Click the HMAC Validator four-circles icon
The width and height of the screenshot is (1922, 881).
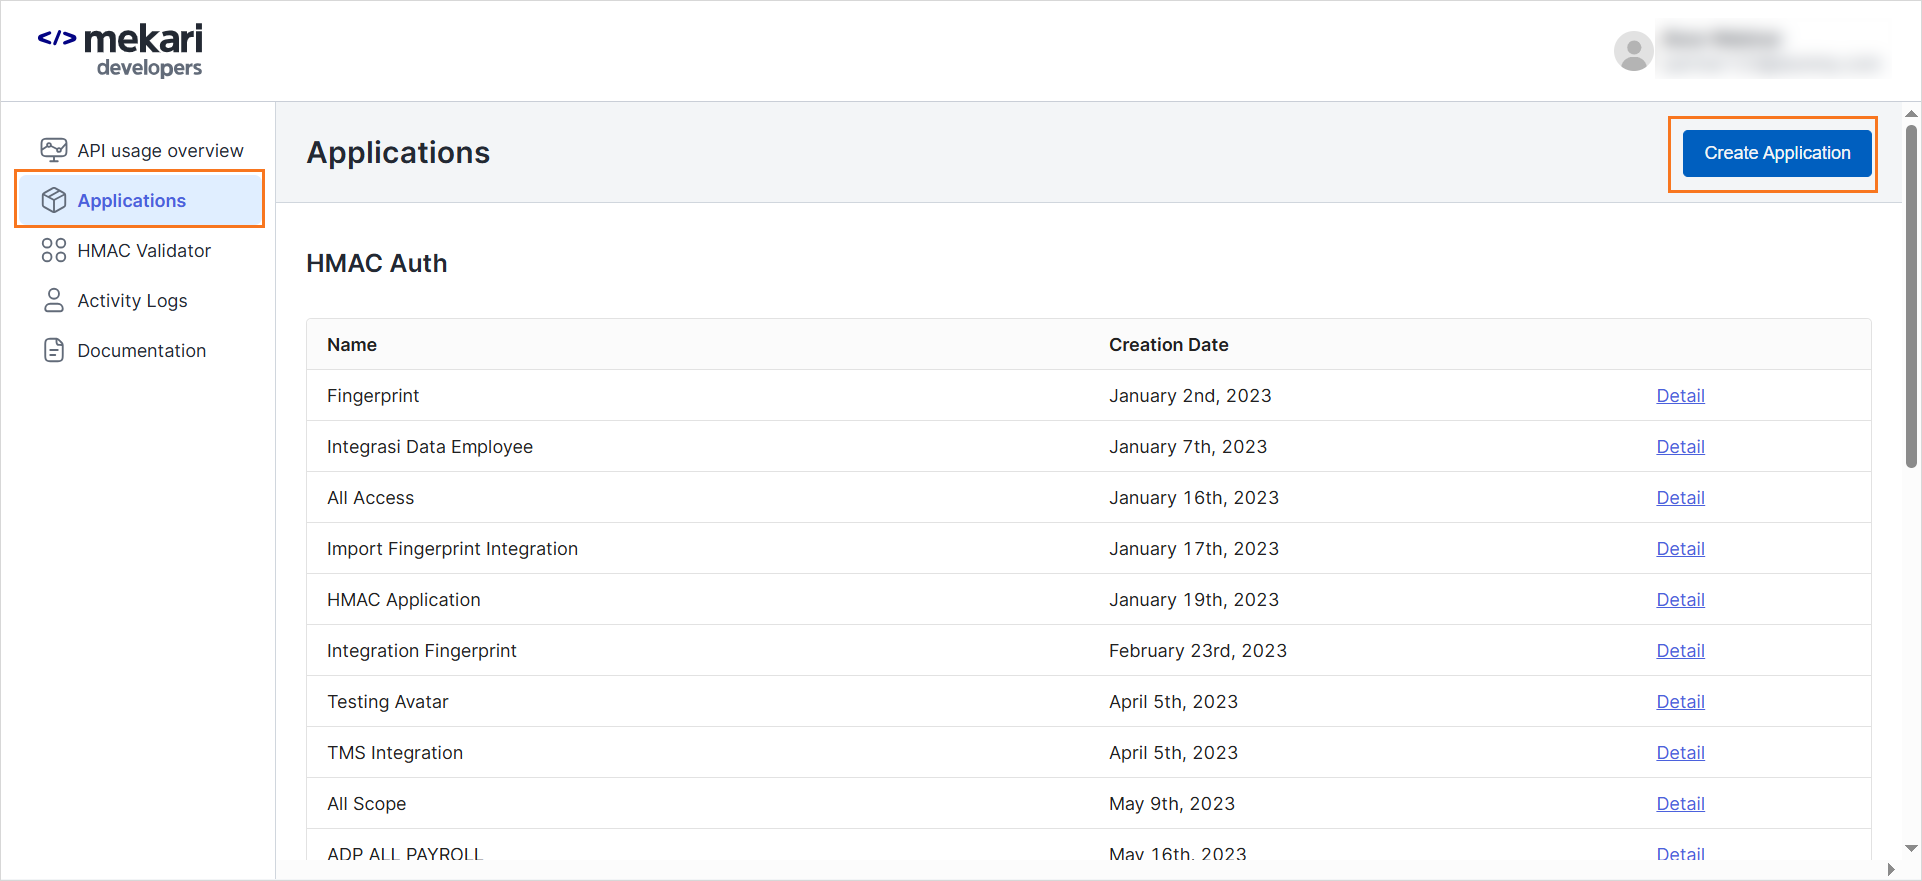[x=53, y=250]
